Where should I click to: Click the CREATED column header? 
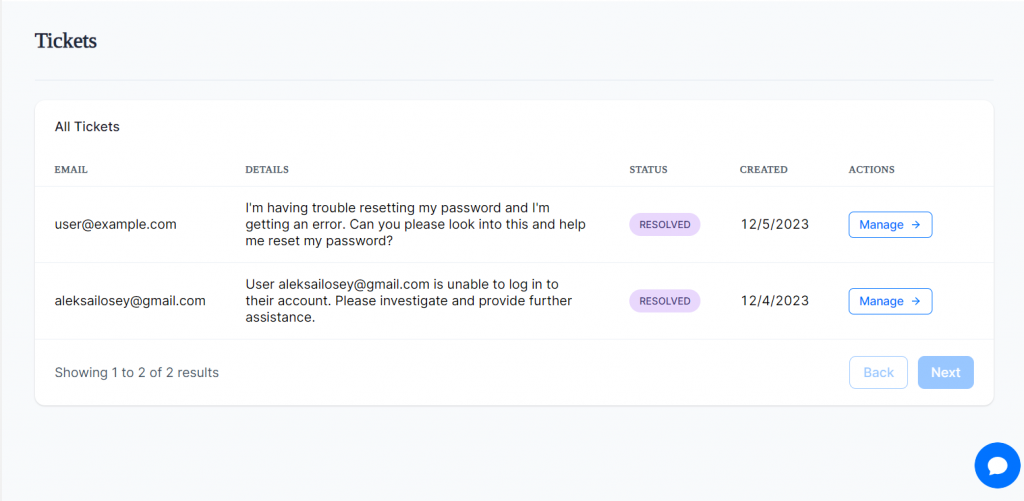[x=763, y=170]
